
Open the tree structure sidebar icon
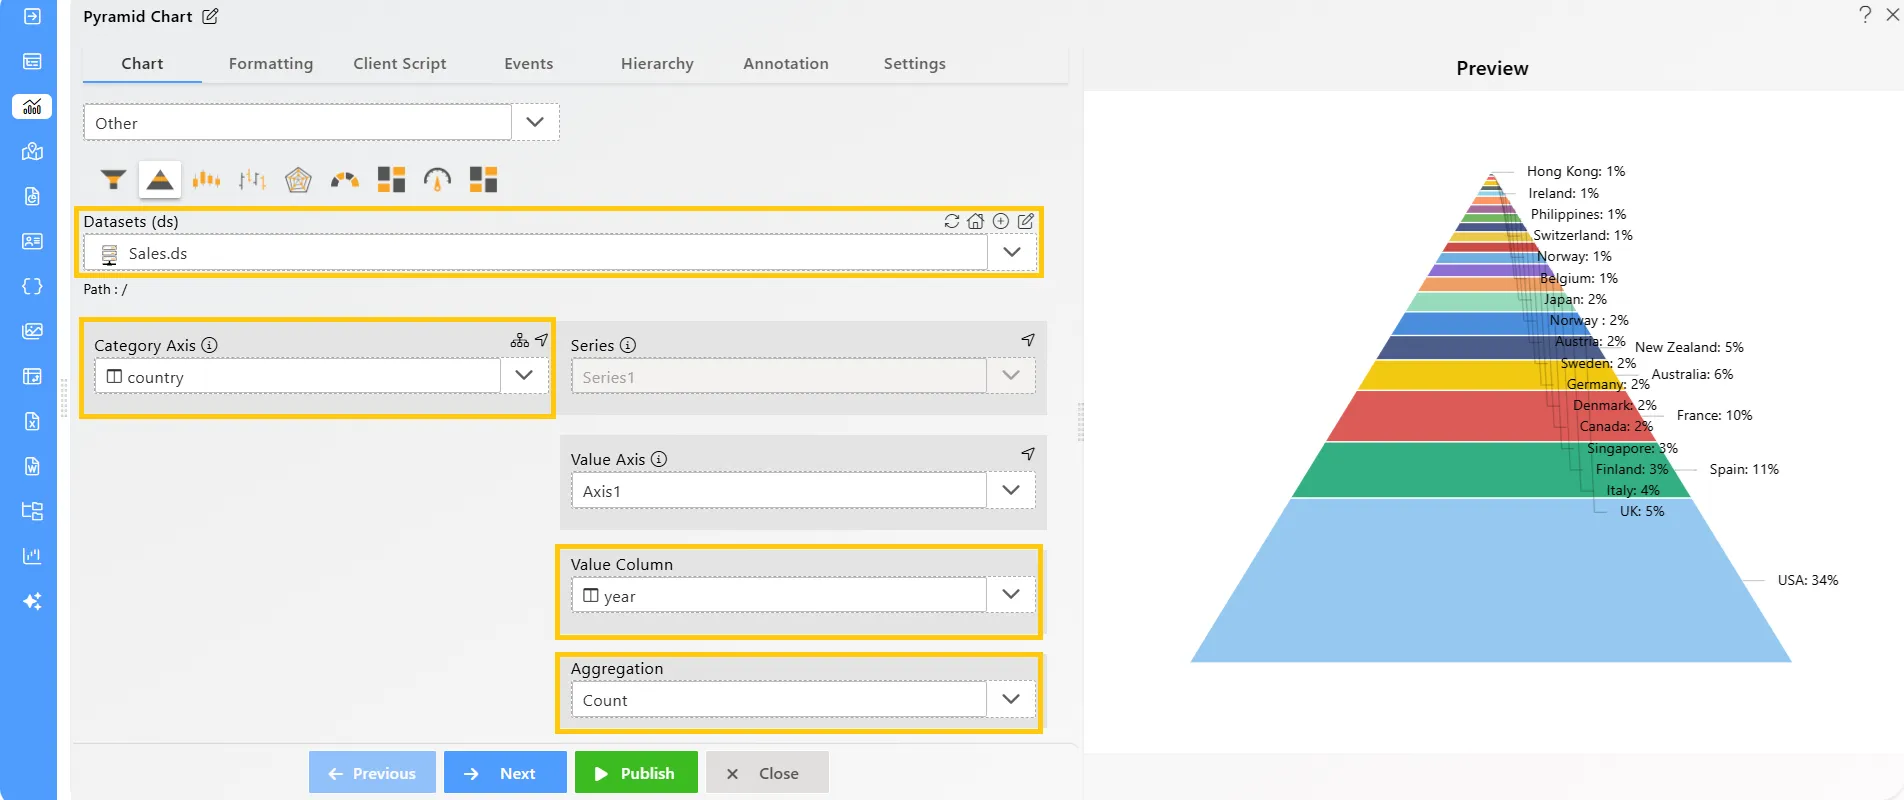(32, 511)
